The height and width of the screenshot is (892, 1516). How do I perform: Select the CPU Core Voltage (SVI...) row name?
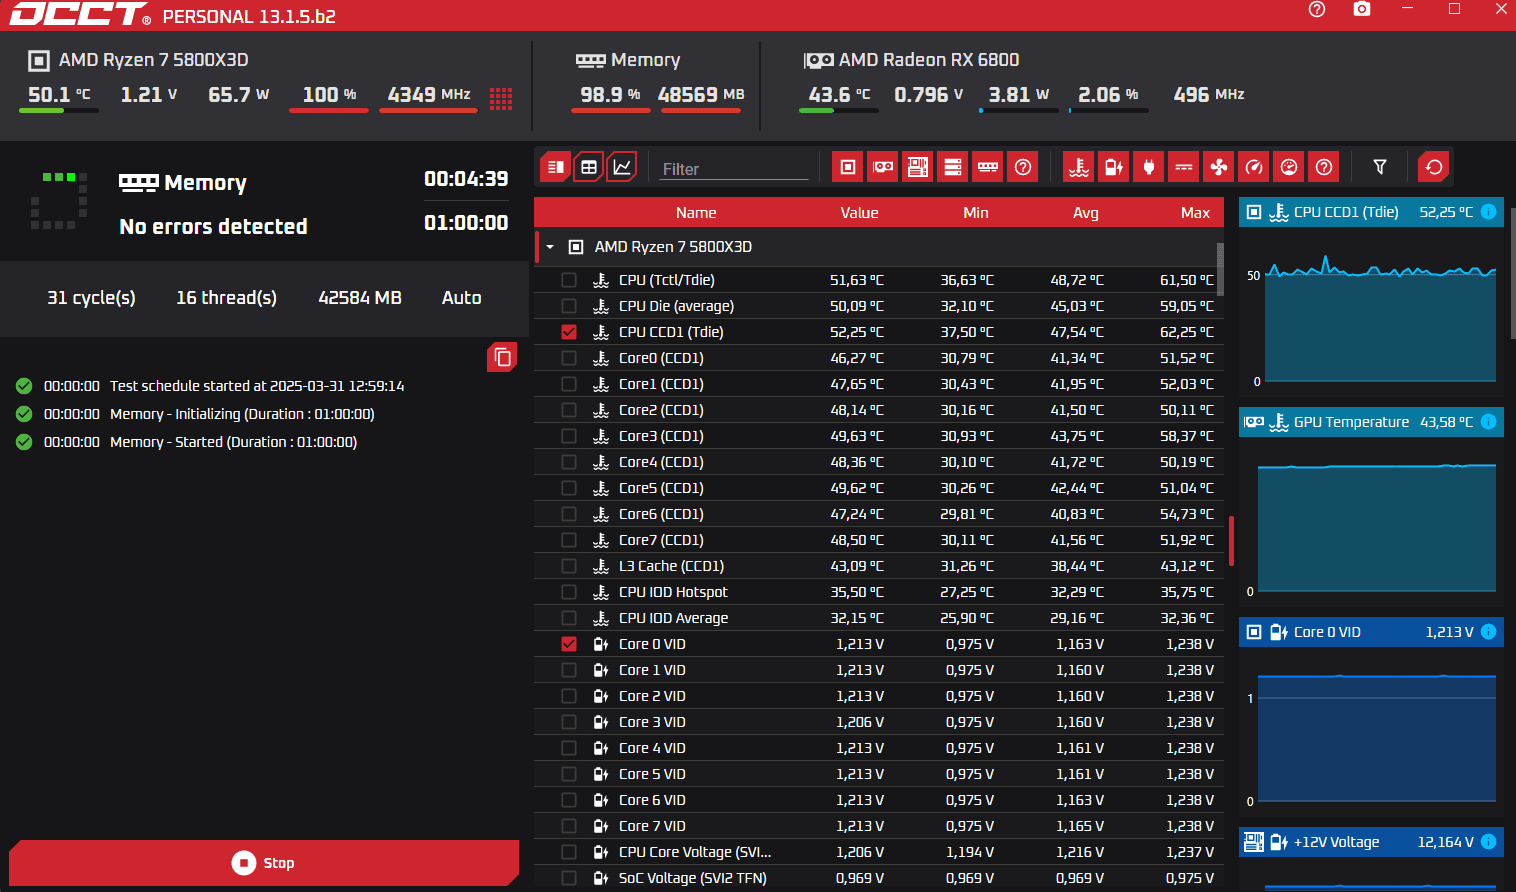coord(695,852)
